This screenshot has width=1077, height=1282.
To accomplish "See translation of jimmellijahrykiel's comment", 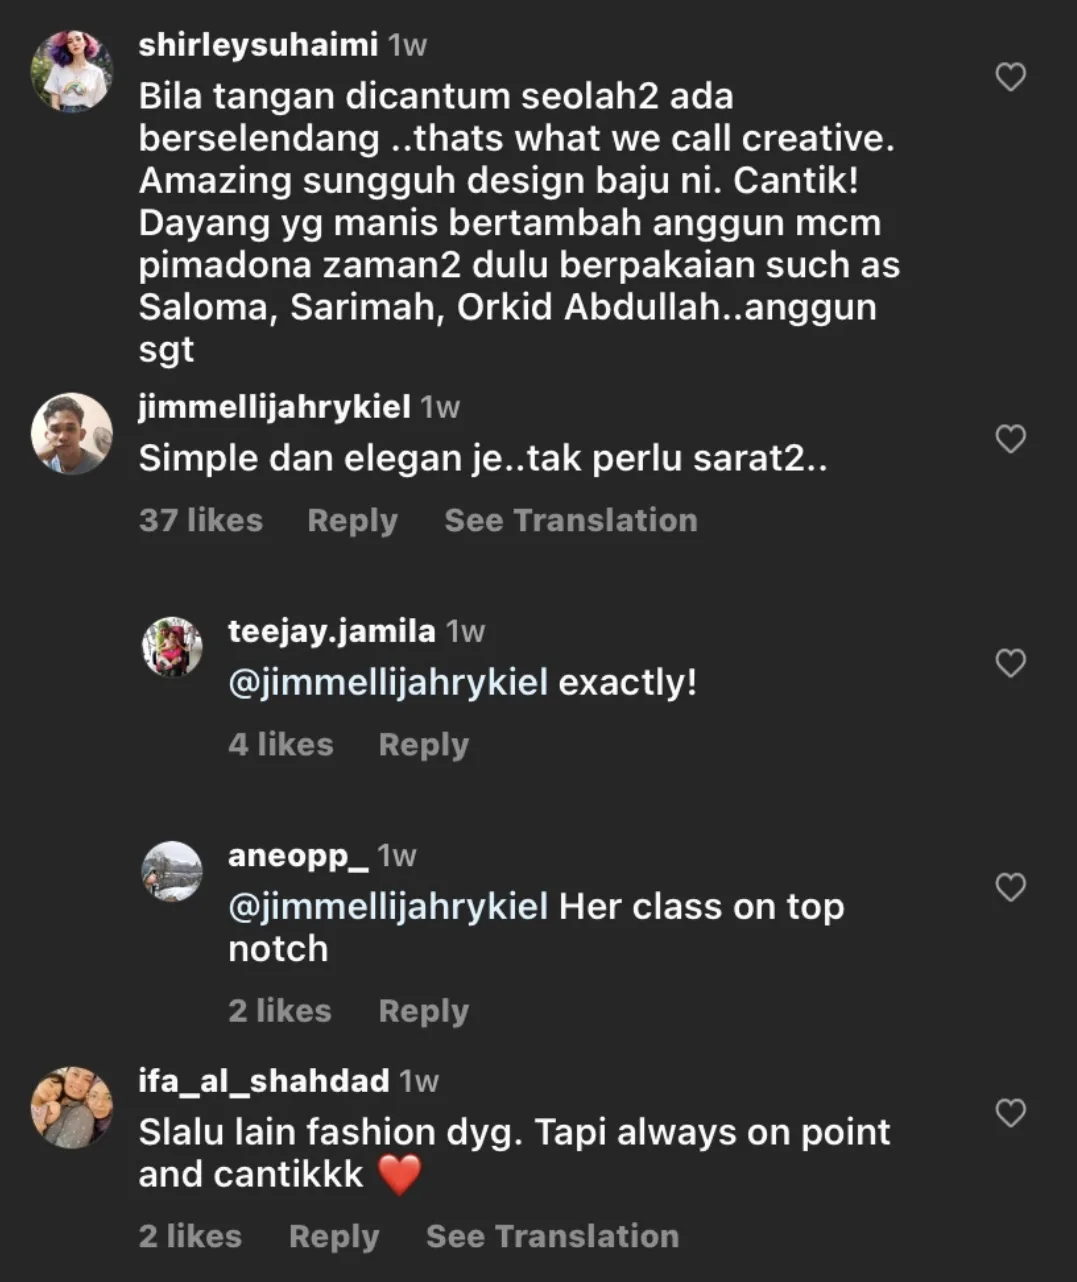I will click(570, 521).
